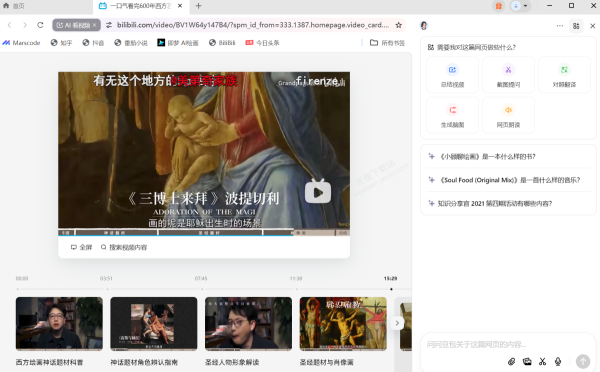Open the 知乎 bookmark
Screen dimensions: 600x372
[x=61, y=43]
